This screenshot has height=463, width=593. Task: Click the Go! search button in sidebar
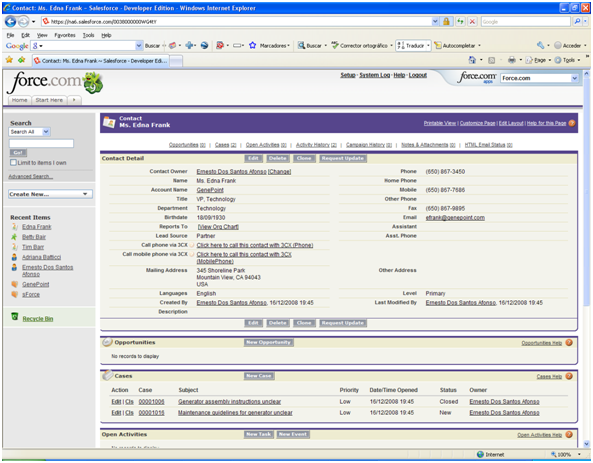(x=18, y=152)
